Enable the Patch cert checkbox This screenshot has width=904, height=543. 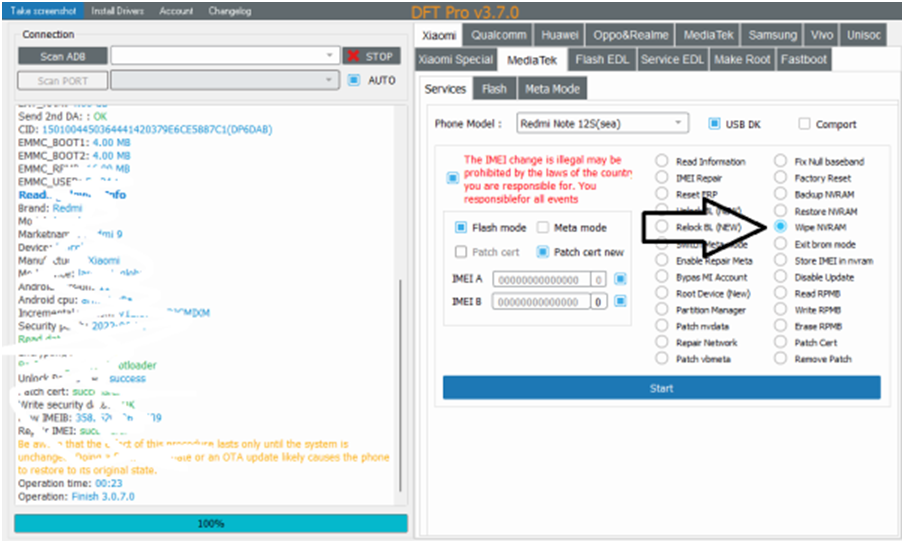461,251
